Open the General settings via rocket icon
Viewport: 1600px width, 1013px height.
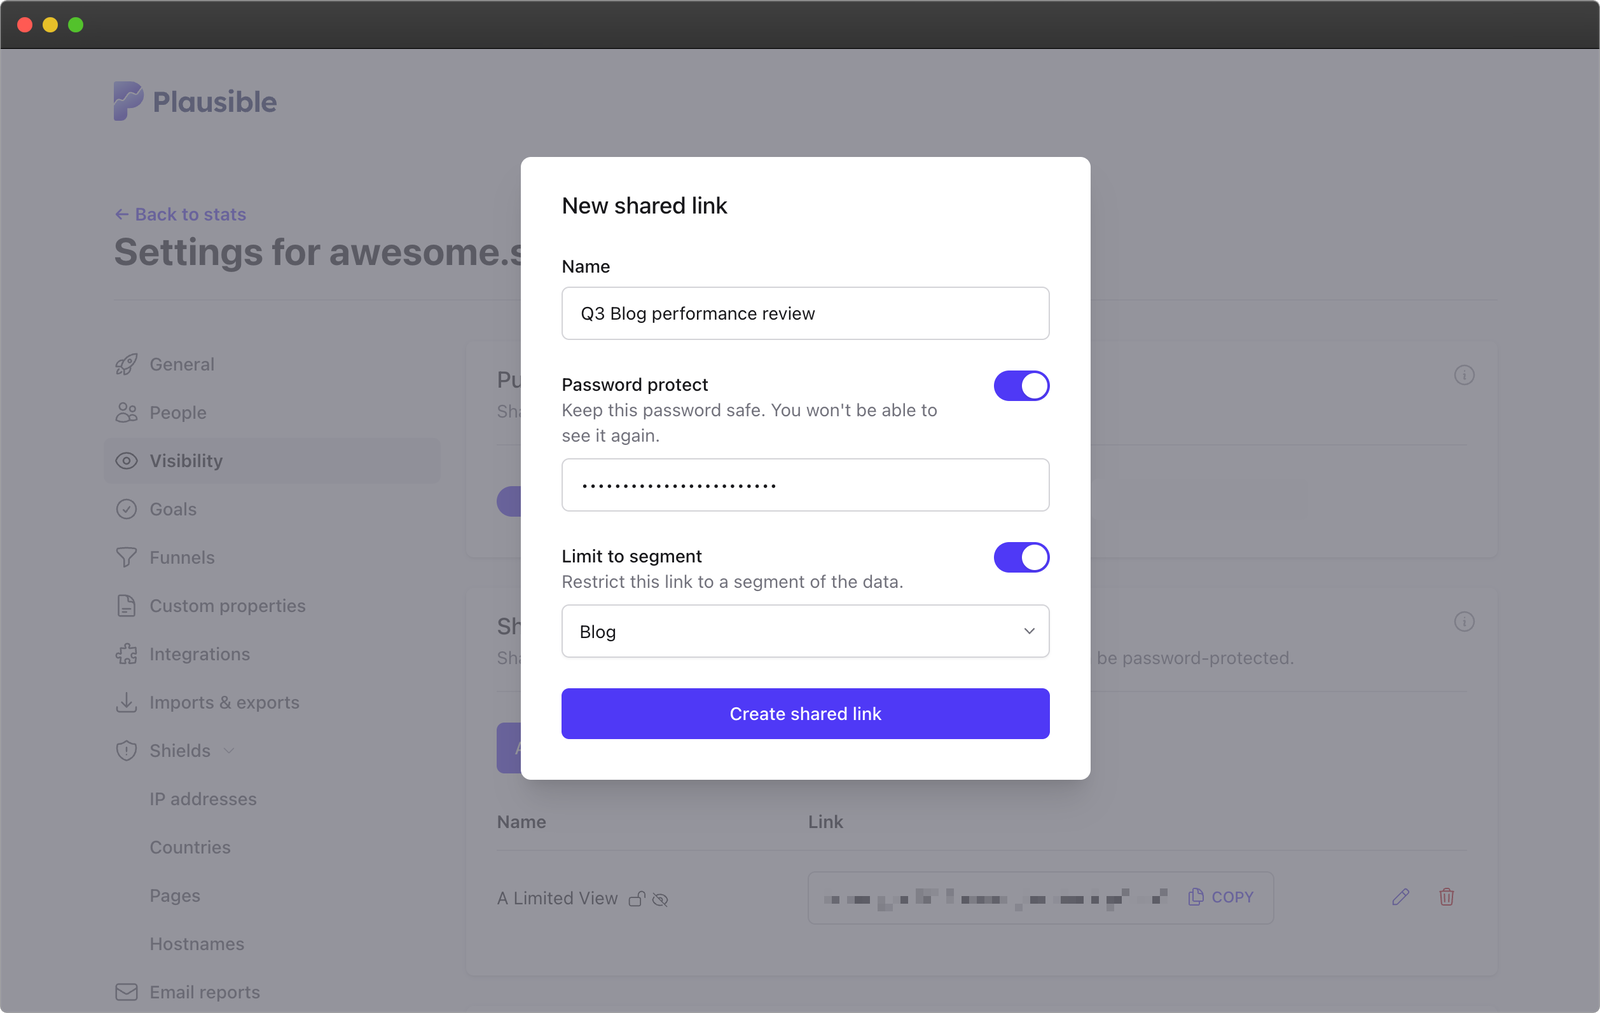[x=127, y=364]
